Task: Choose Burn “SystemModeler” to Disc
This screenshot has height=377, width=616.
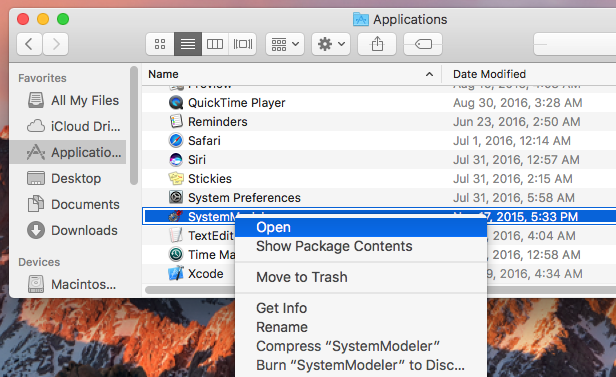Action: pos(361,365)
